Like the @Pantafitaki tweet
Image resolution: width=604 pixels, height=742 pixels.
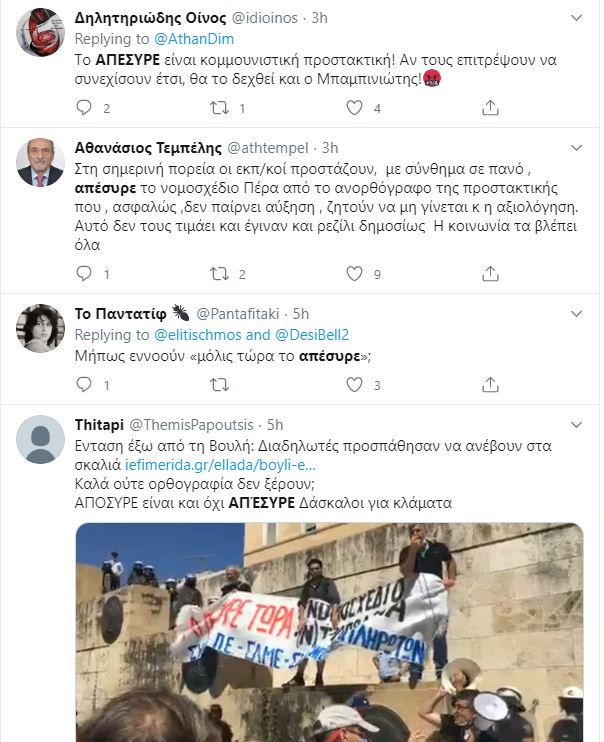point(354,385)
